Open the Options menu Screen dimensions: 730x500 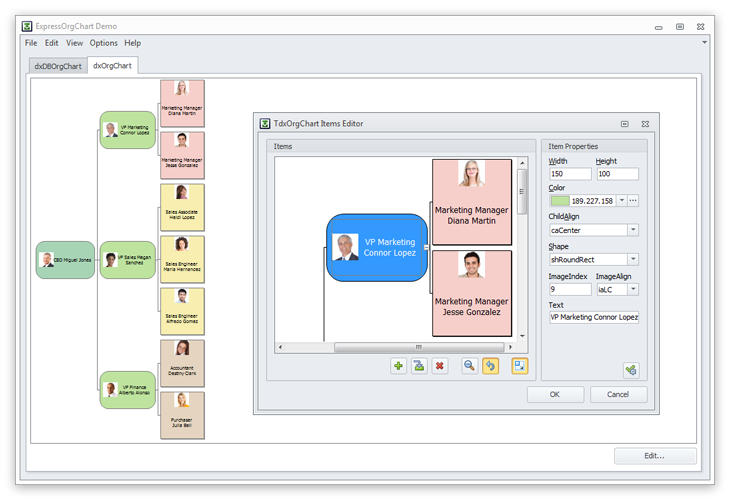(x=103, y=43)
